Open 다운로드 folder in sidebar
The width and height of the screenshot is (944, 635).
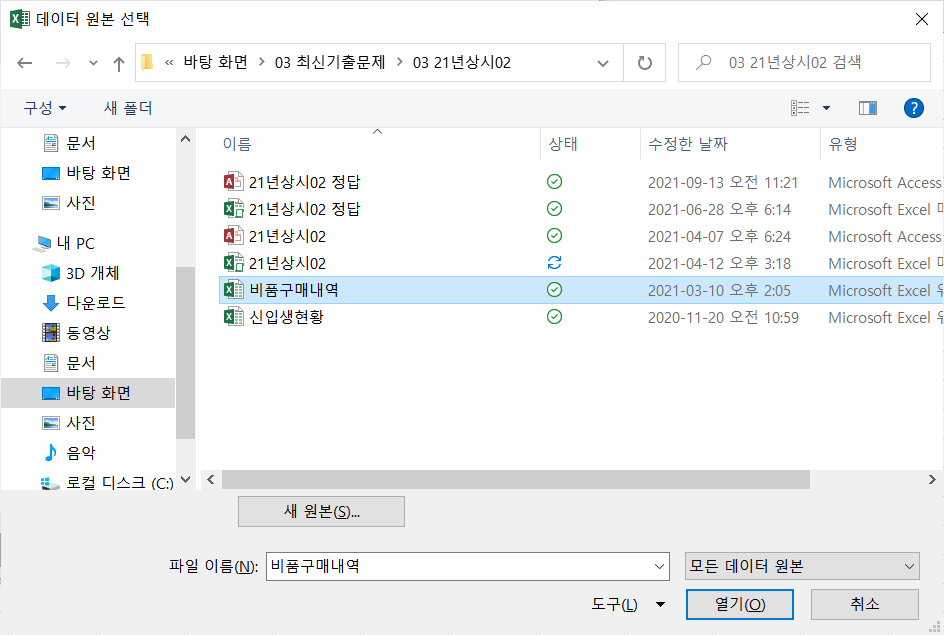[95, 303]
